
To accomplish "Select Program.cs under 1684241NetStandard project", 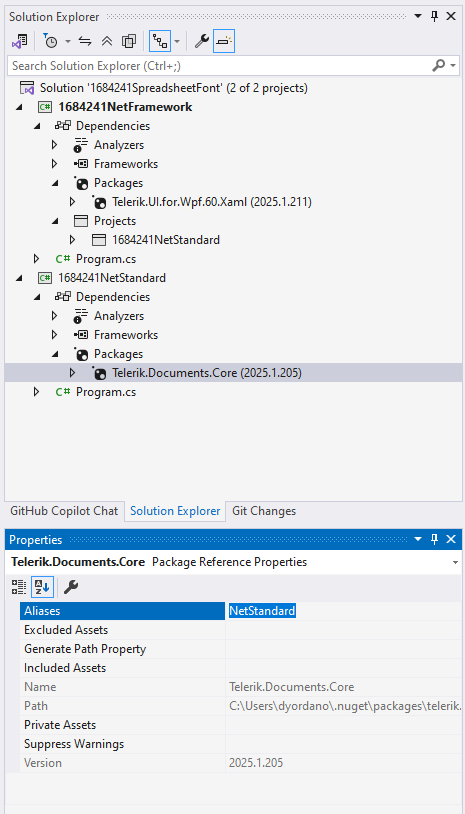I will [106, 392].
